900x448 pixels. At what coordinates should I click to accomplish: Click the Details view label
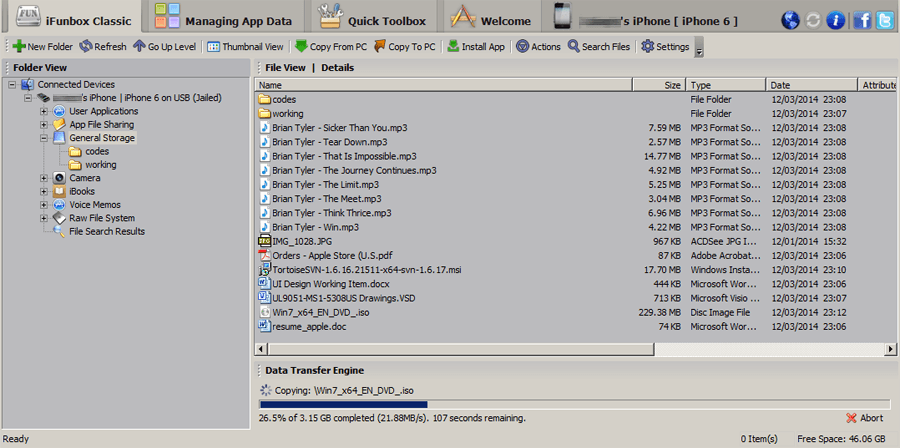338,68
